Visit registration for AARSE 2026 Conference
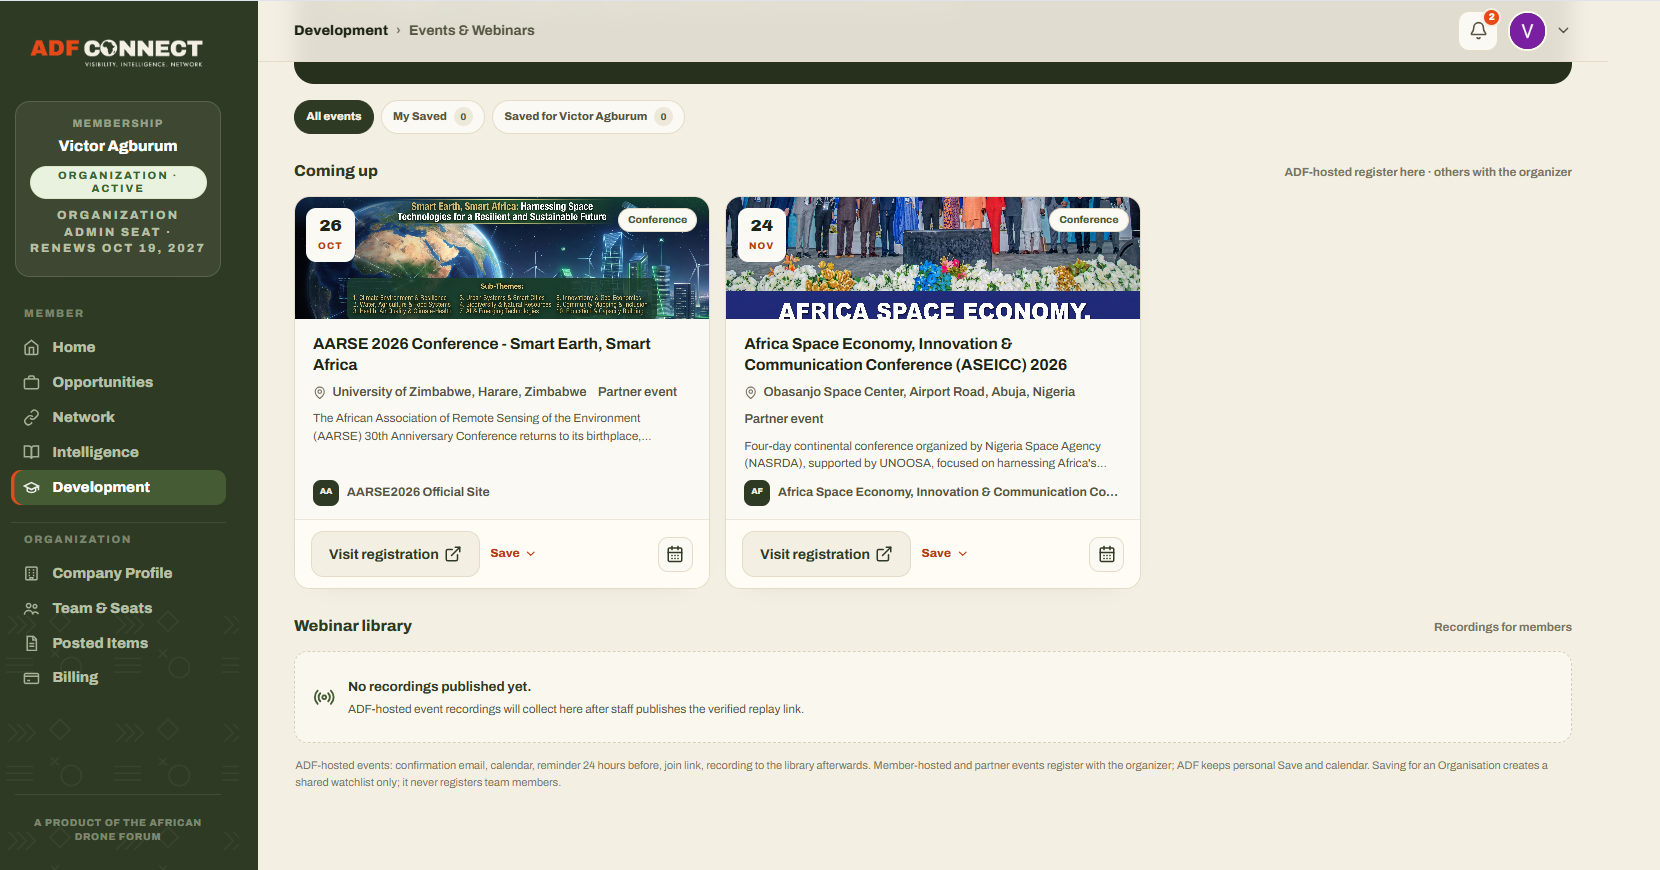The height and width of the screenshot is (870, 1660). [x=395, y=554]
